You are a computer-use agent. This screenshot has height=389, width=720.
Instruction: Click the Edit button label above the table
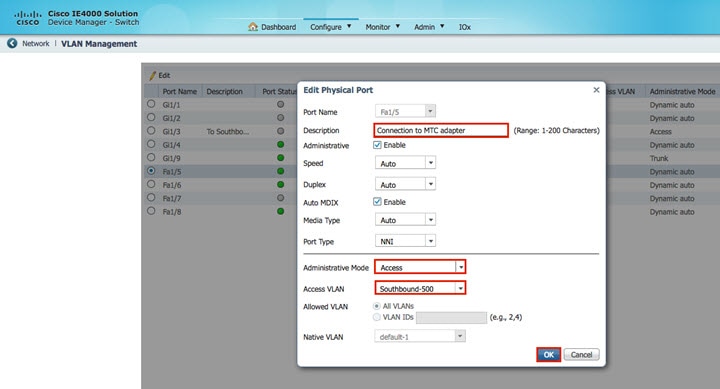pos(164,75)
